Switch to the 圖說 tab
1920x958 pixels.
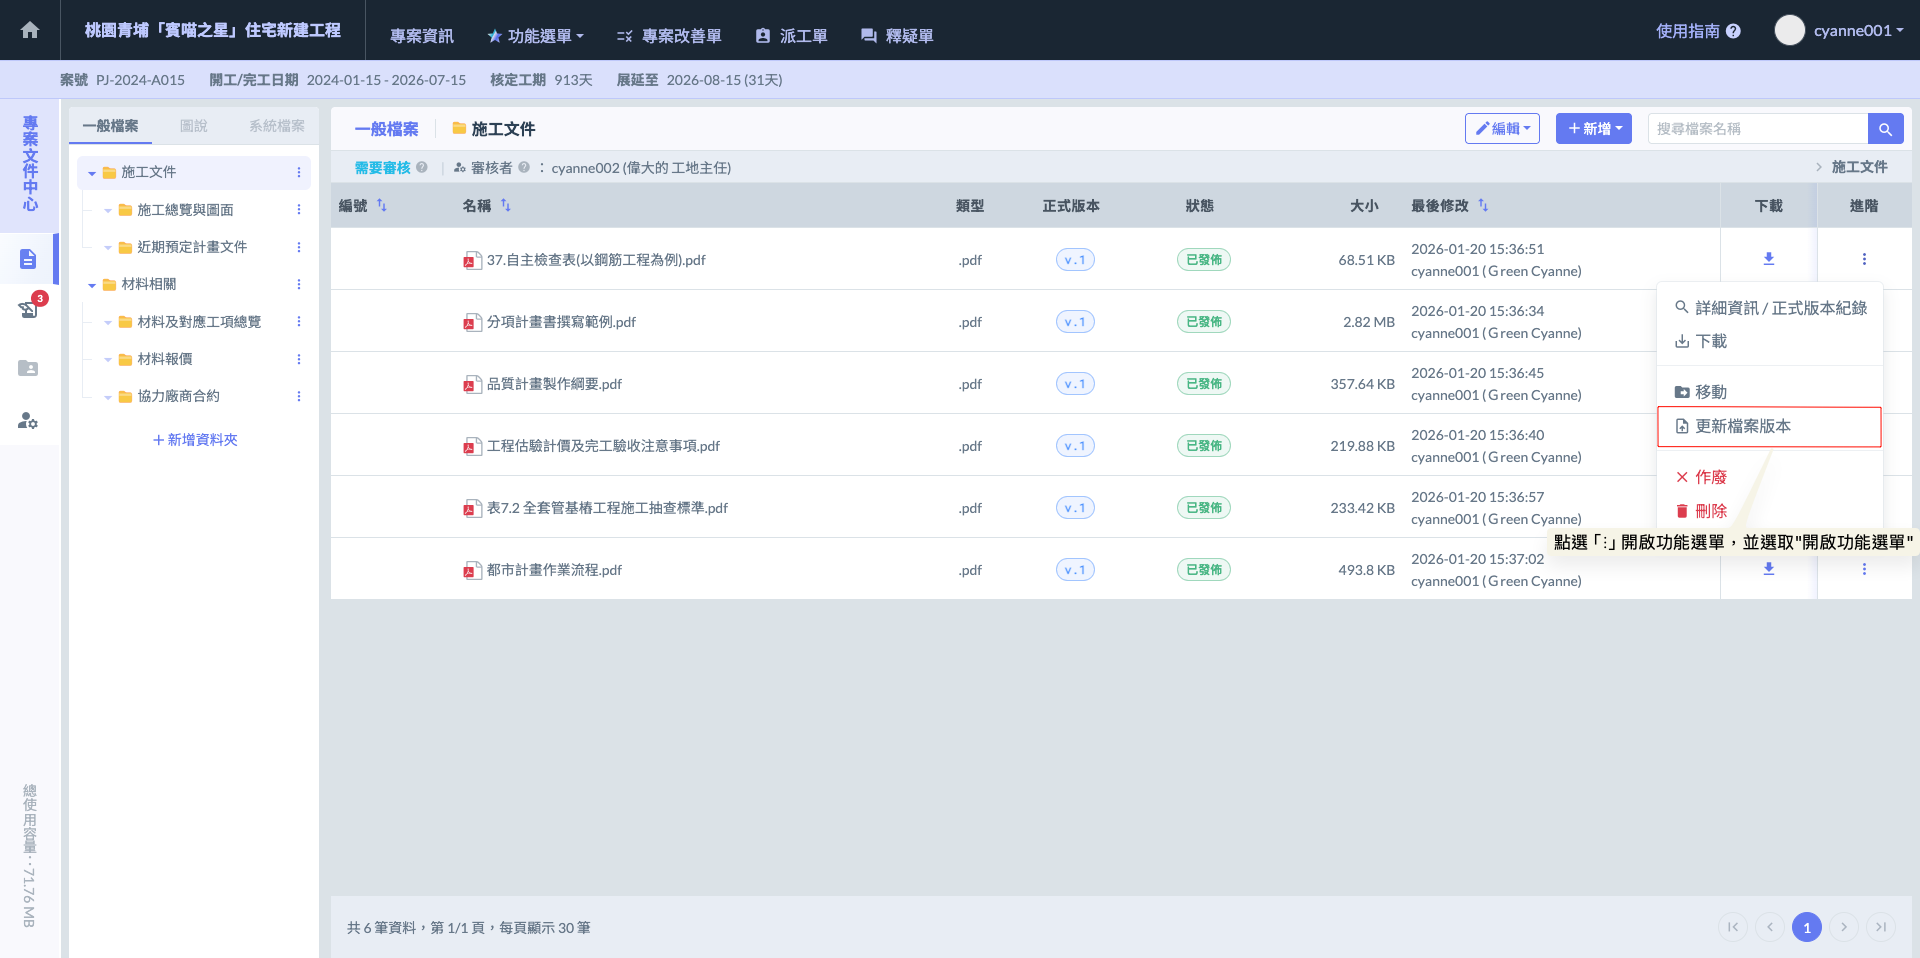click(193, 126)
